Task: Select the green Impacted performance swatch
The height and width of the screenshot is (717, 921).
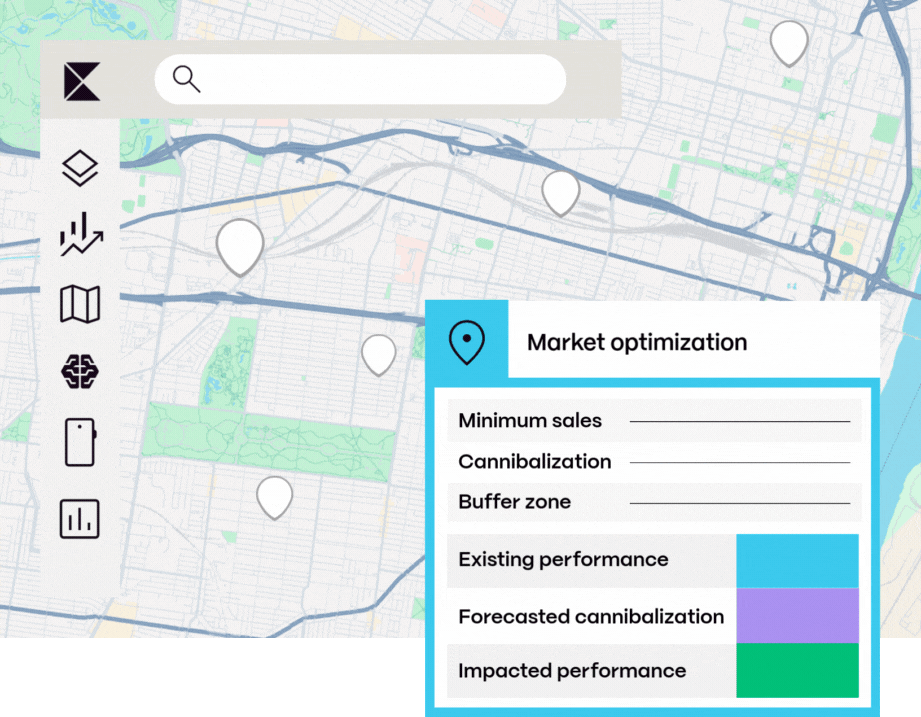Action: [x=797, y=671]
